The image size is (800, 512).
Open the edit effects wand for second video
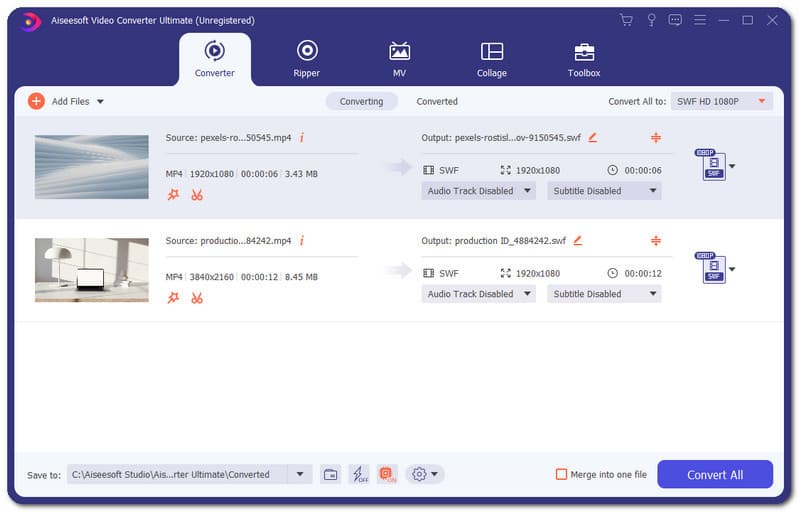173,298
